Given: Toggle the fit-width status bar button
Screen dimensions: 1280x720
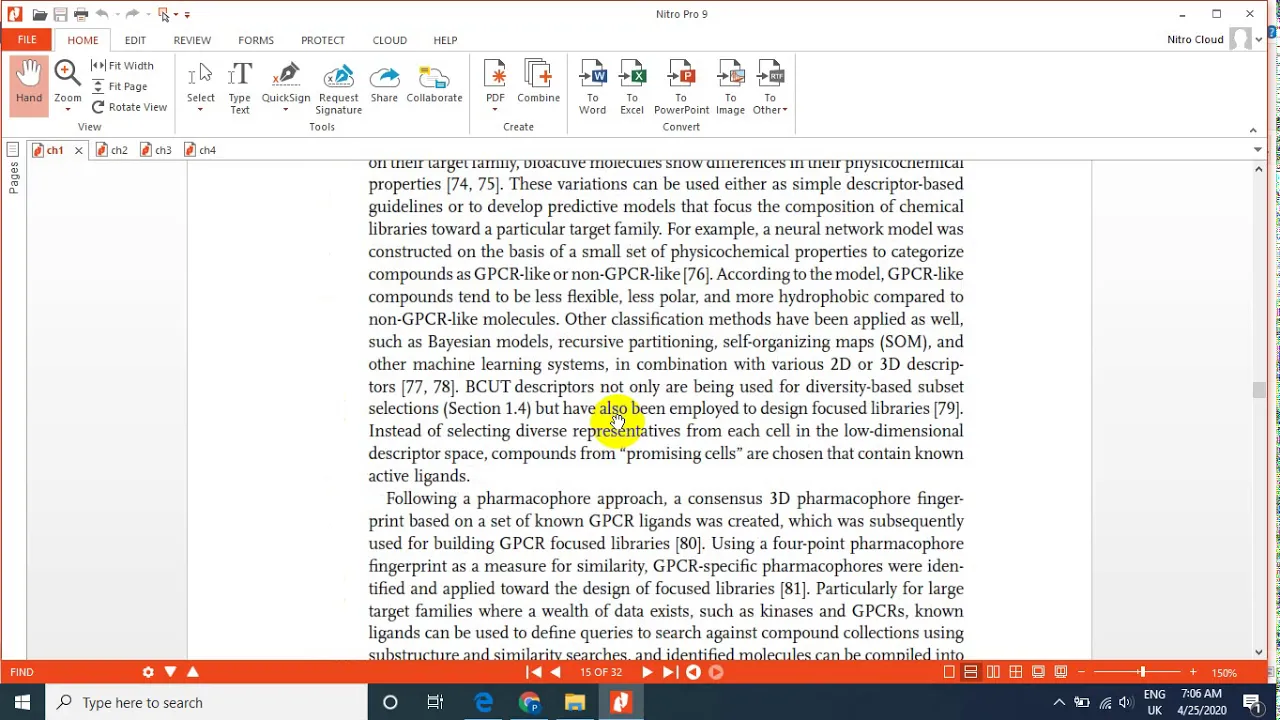Looking at the screenshot, I should coord(1061,672).
